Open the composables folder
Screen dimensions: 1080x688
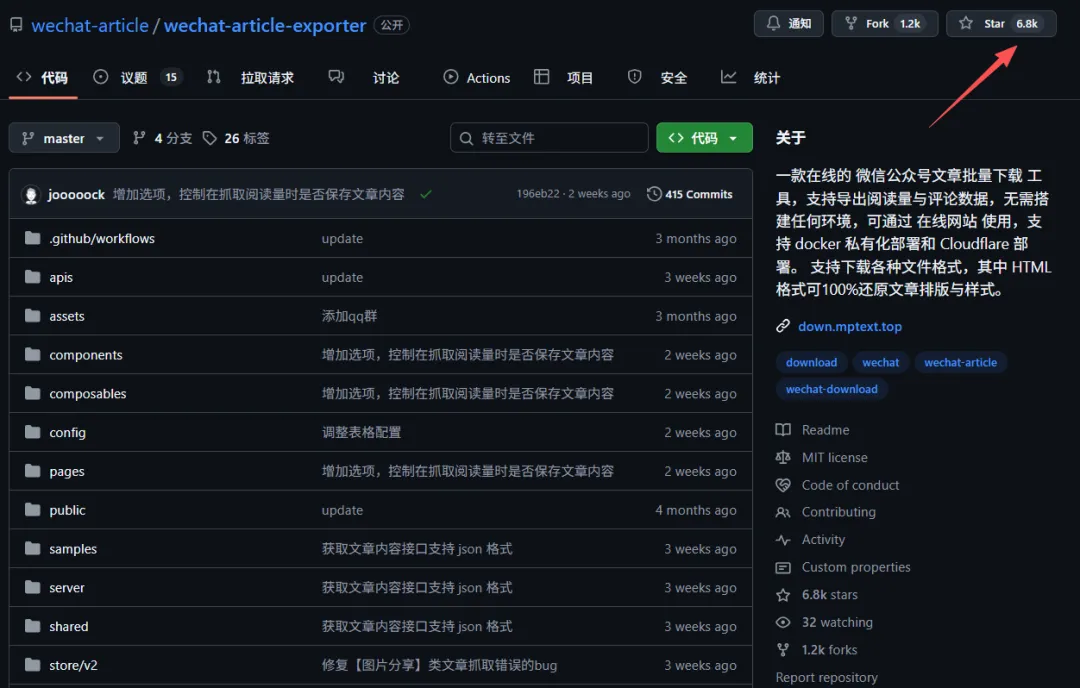coord(87,394)
